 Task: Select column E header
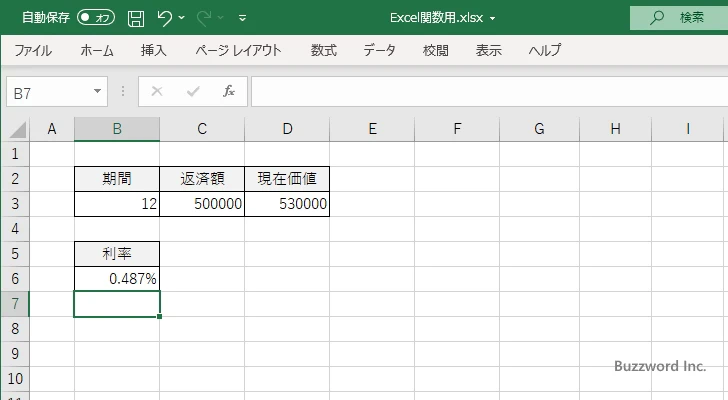coord(372,129)
